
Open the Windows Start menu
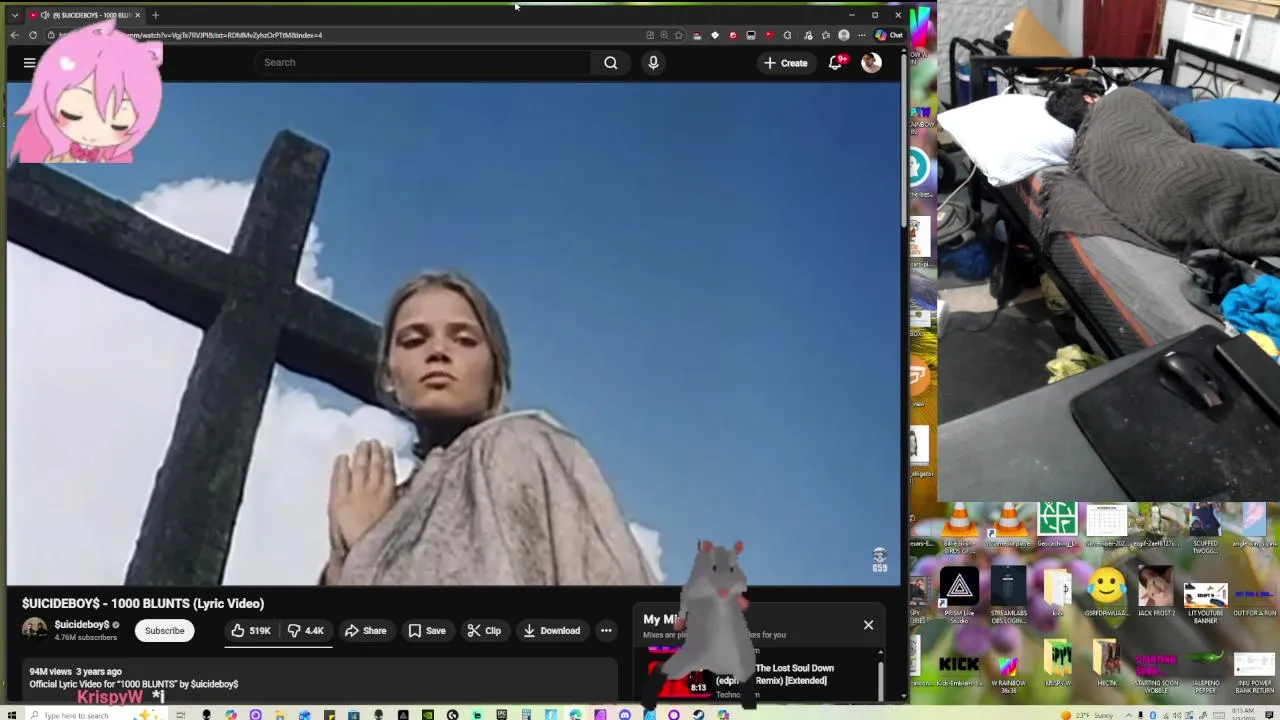click(11, 714)
